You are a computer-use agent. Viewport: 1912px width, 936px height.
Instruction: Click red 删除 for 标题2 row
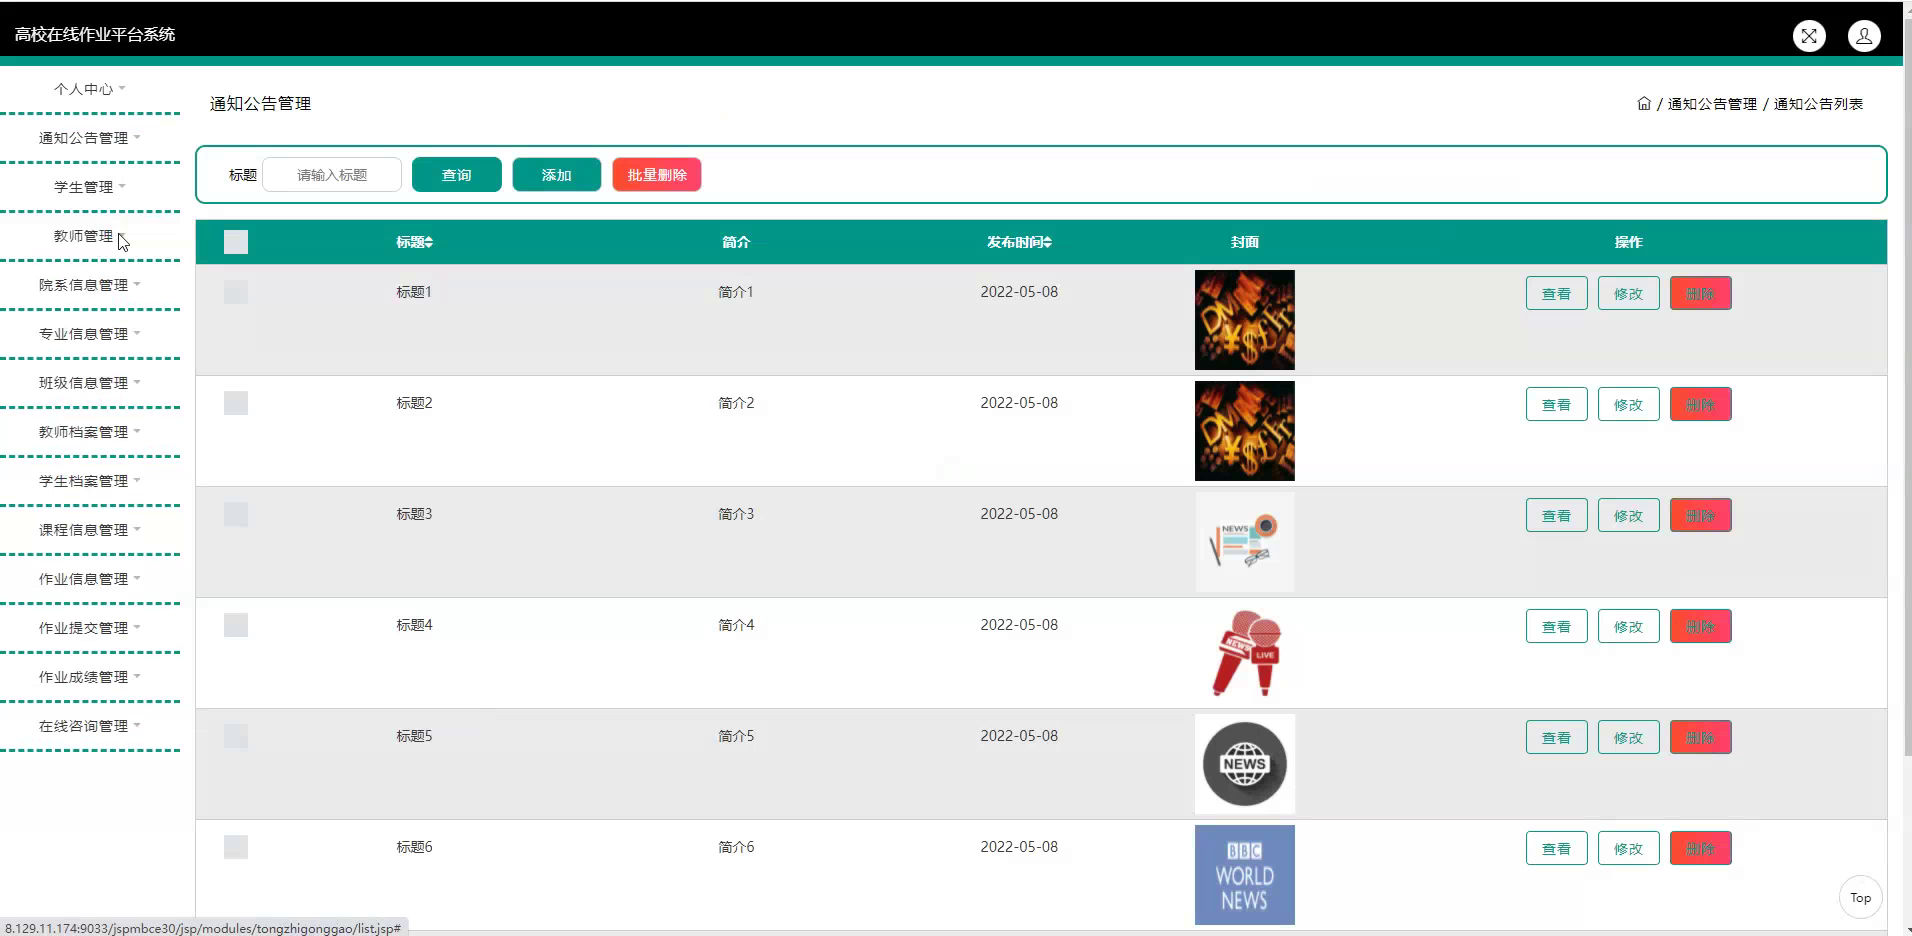[x=1701, y=405]
